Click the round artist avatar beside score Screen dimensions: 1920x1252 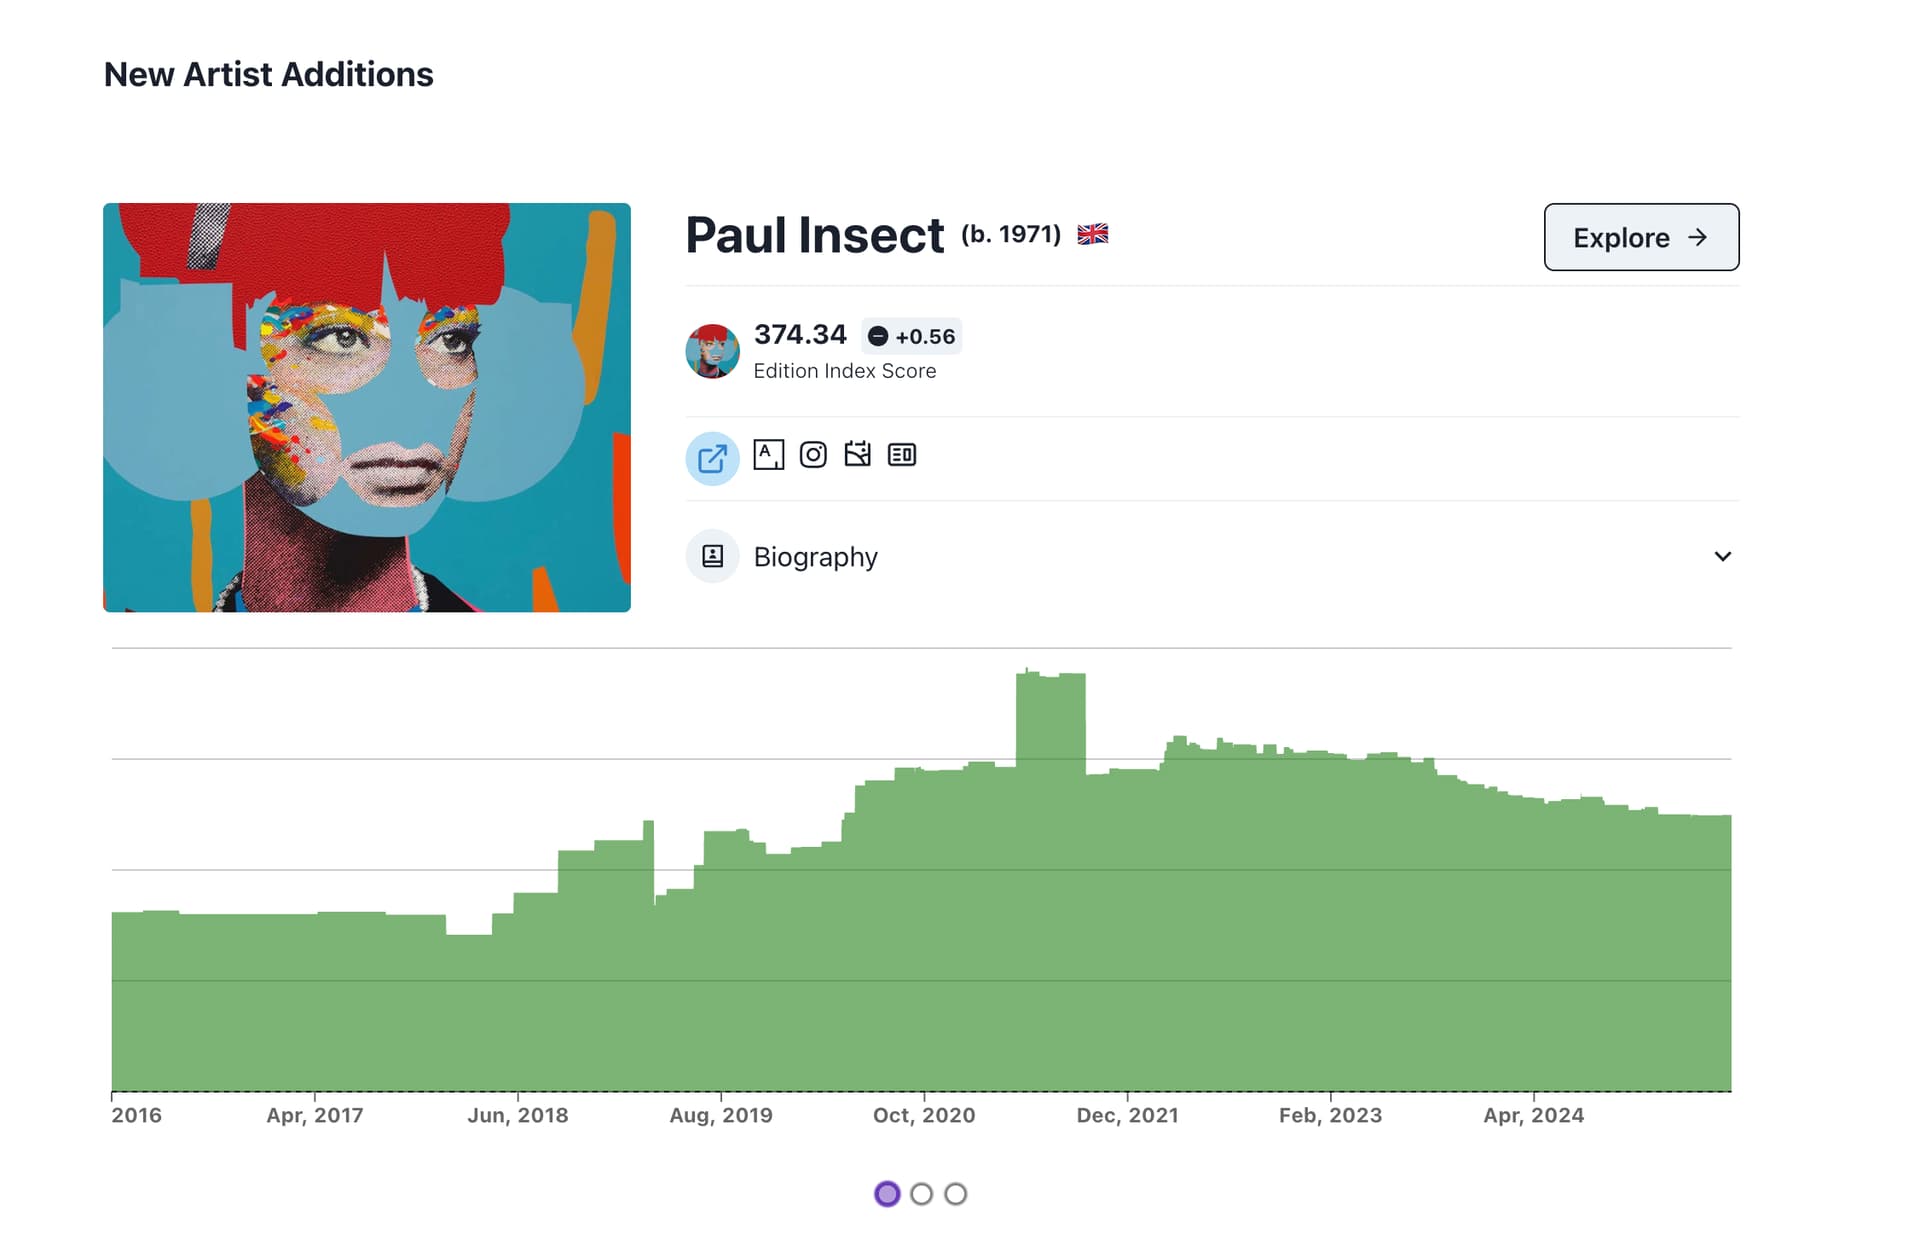[x=712, y=351]
